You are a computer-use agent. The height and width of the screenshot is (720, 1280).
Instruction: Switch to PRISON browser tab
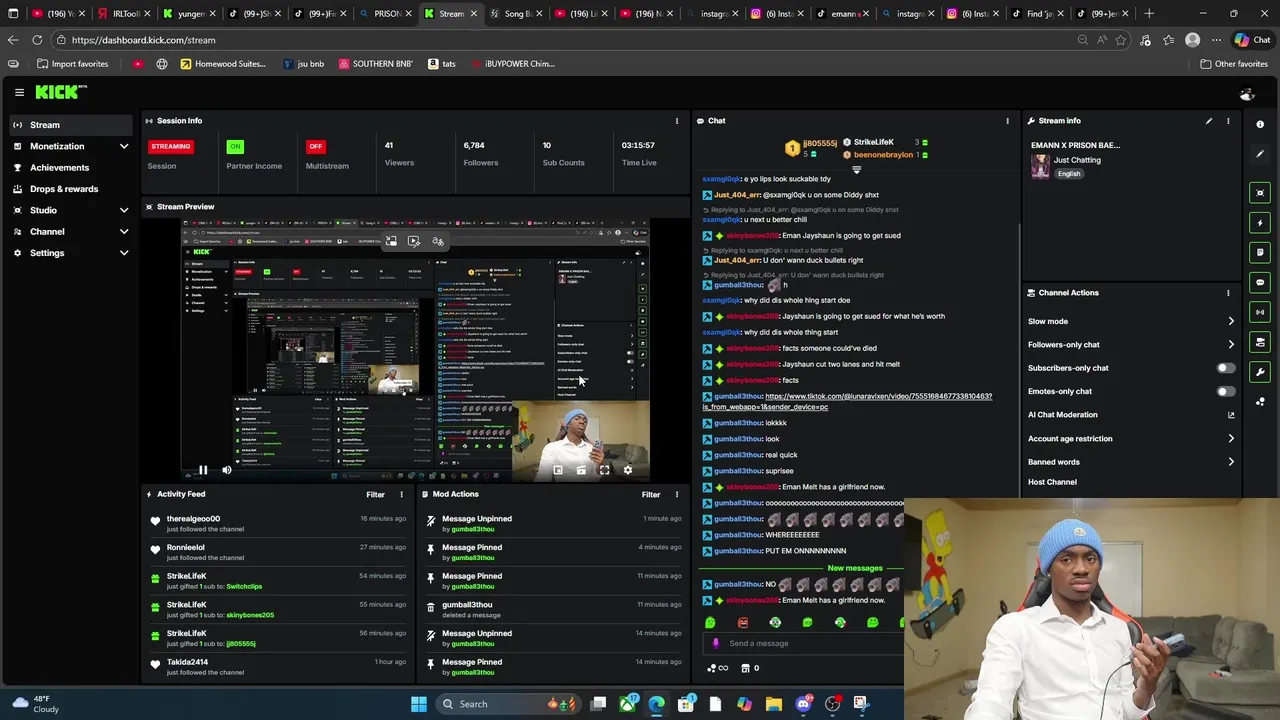(384, 14)
